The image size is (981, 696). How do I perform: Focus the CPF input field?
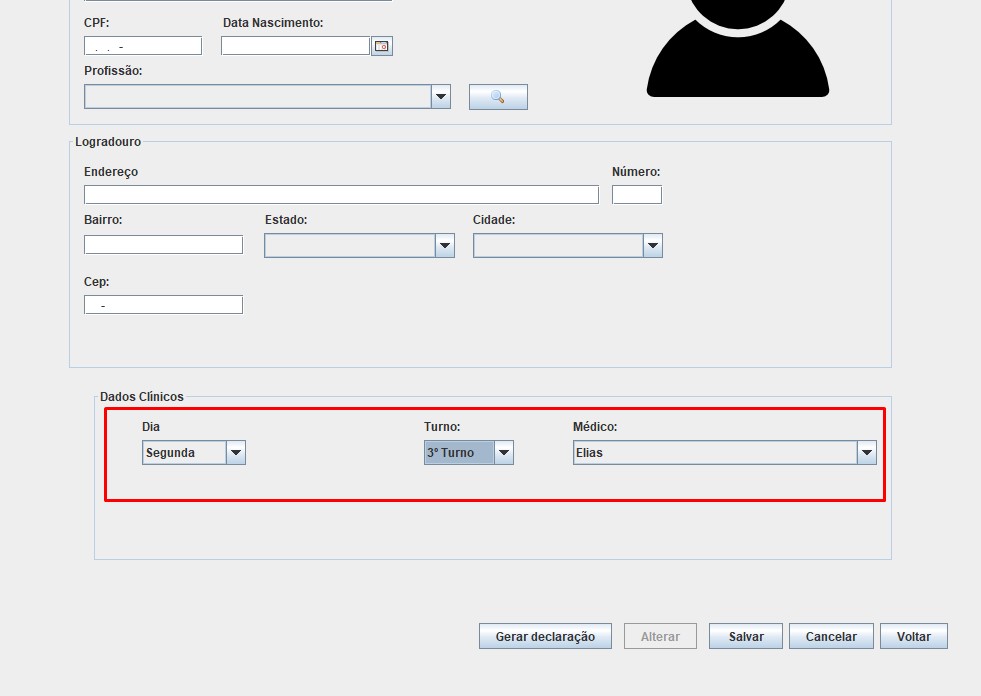click(143, 46)
